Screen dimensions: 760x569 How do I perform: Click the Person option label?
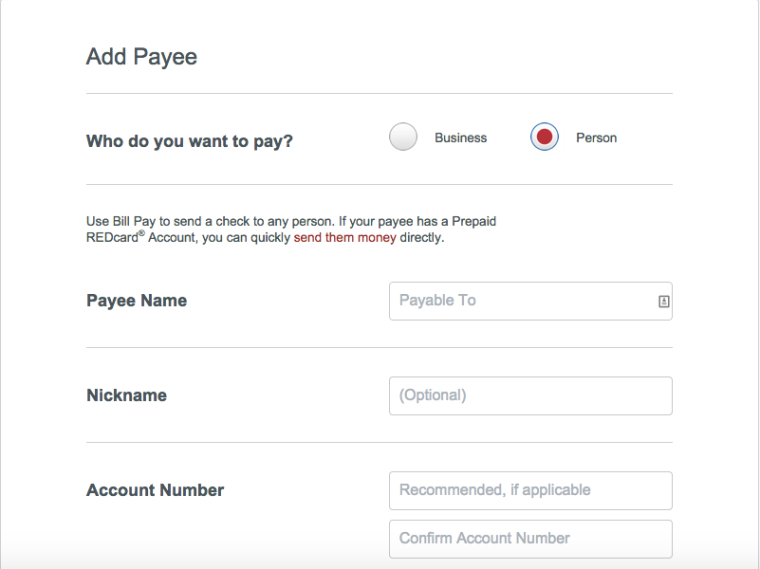coord(596,138)
